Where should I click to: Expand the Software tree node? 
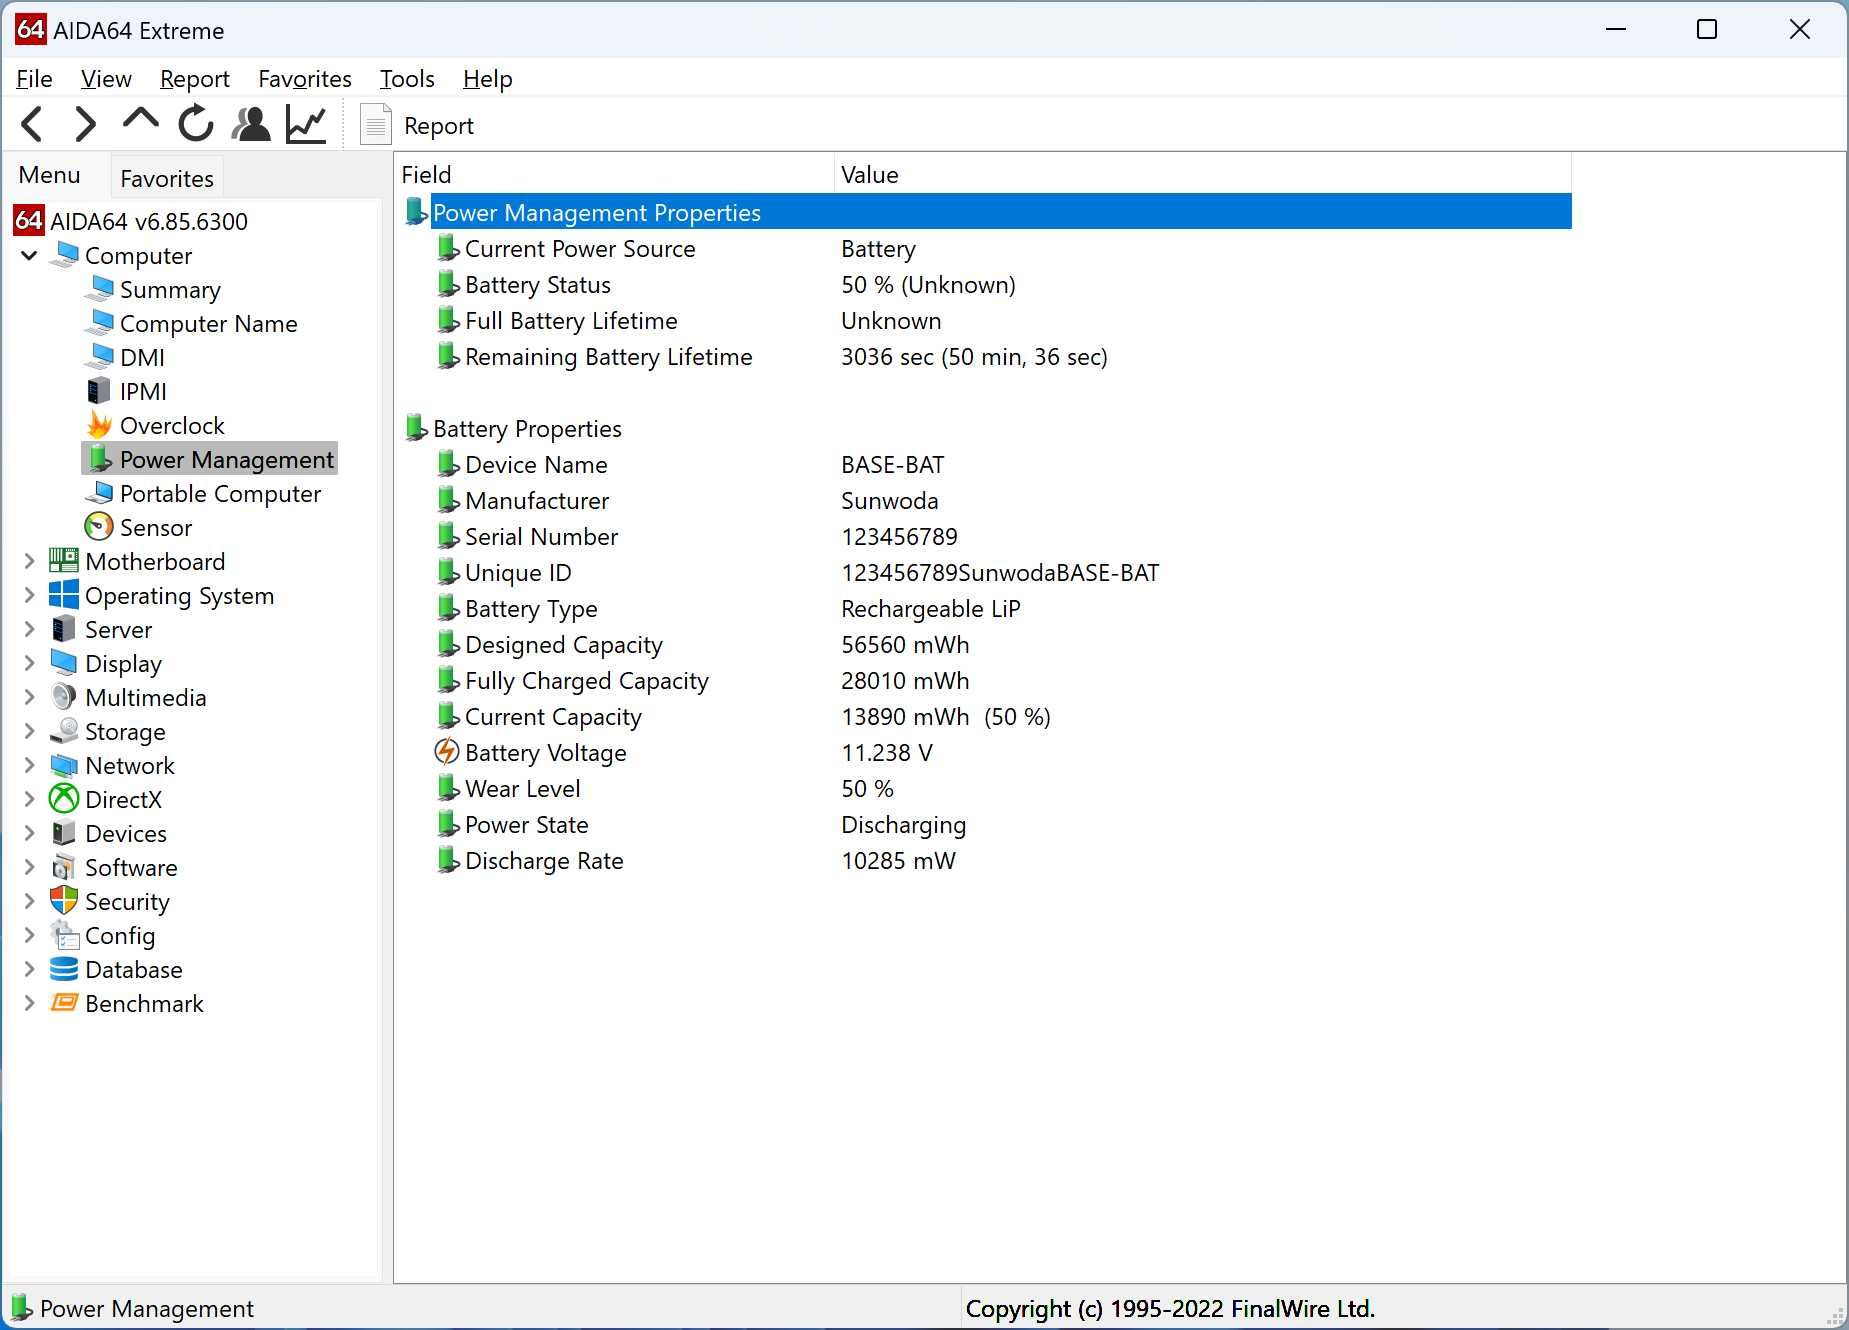pos(29,867)
